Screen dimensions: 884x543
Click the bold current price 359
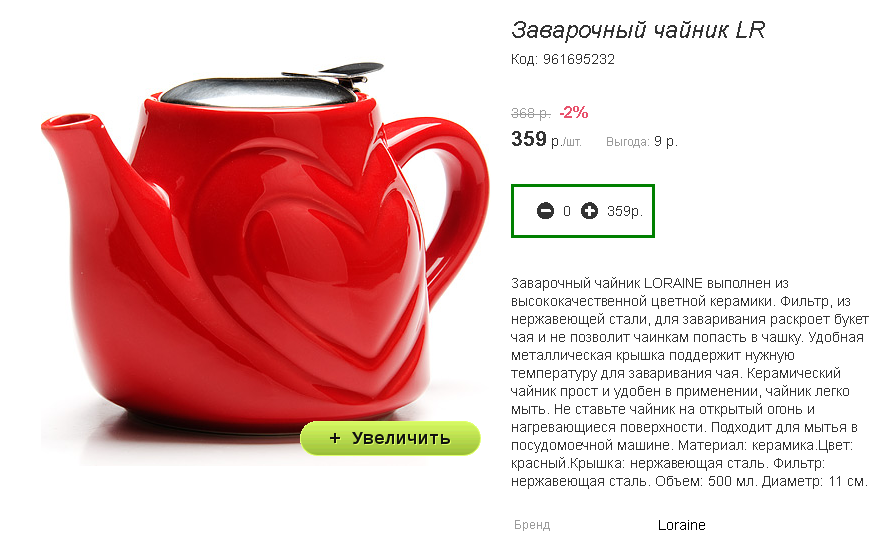[529, 139]
